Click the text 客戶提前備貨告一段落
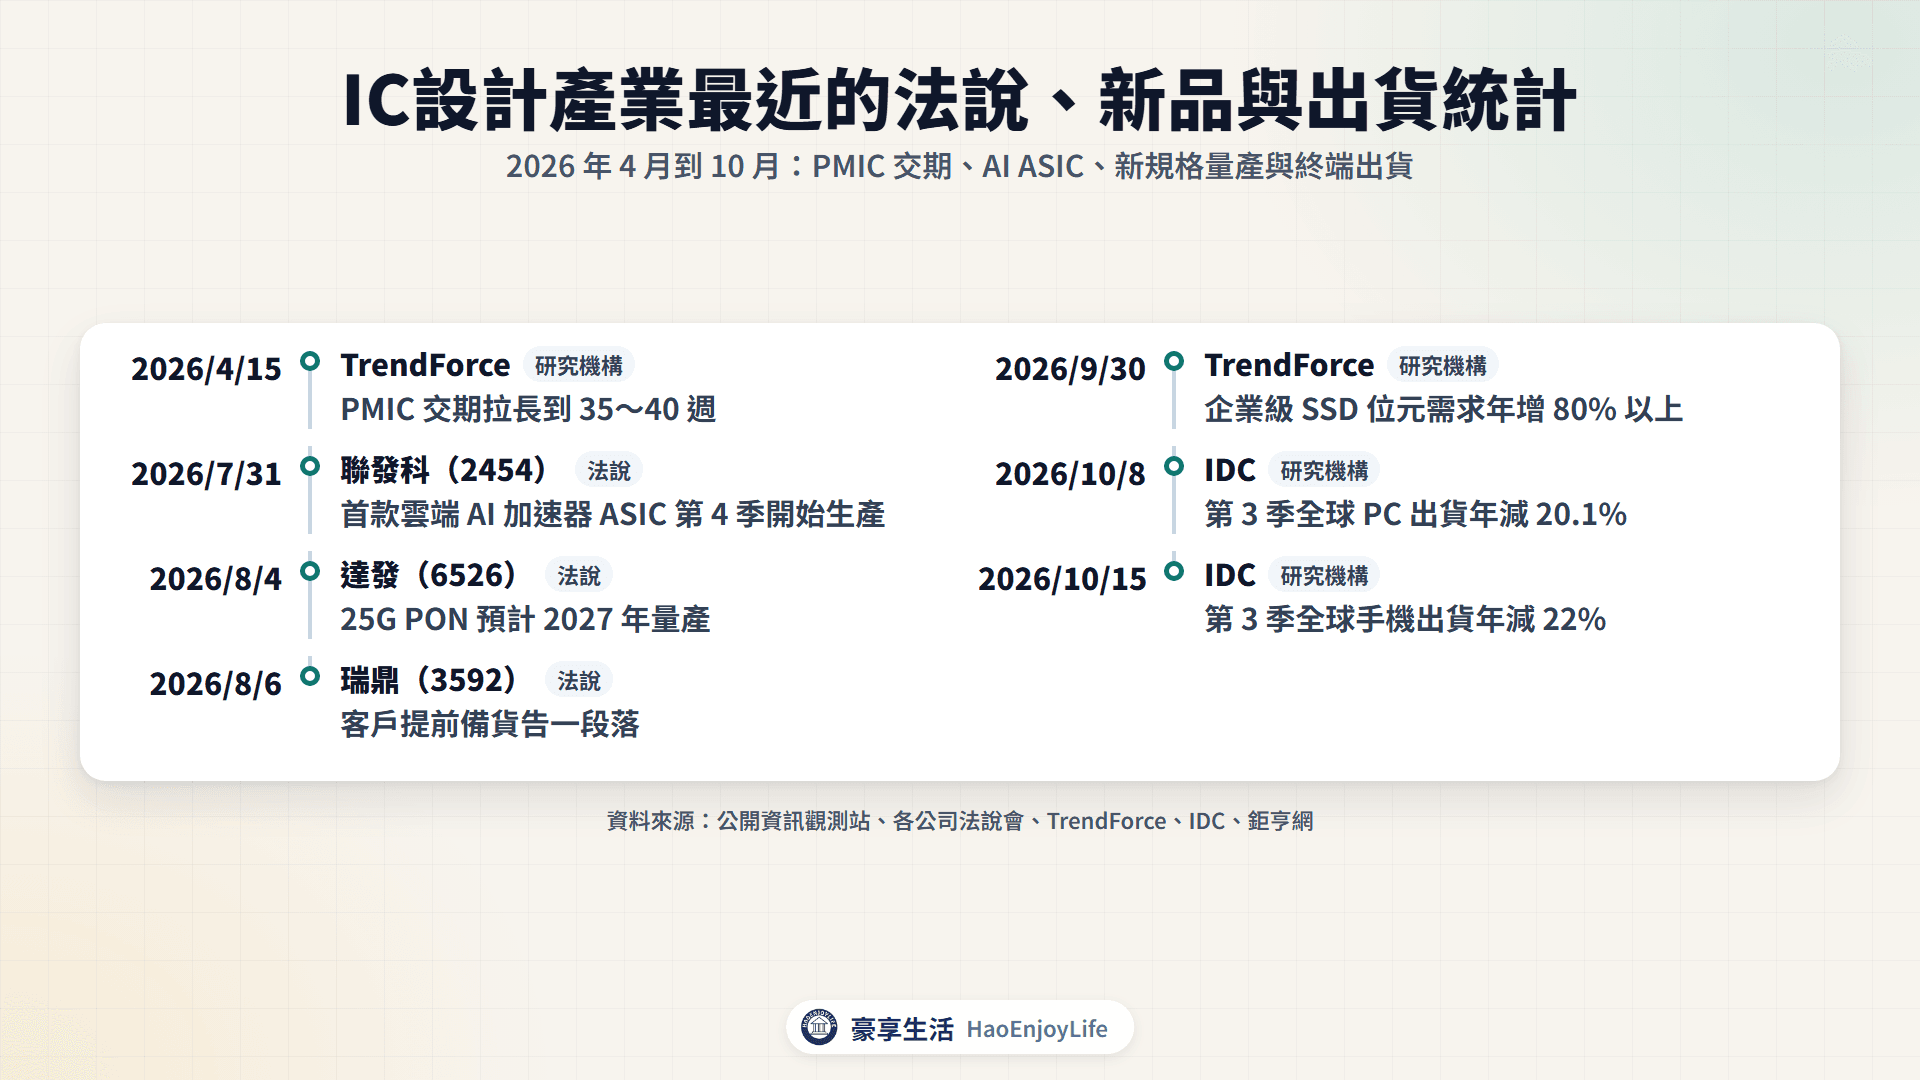 490,725
